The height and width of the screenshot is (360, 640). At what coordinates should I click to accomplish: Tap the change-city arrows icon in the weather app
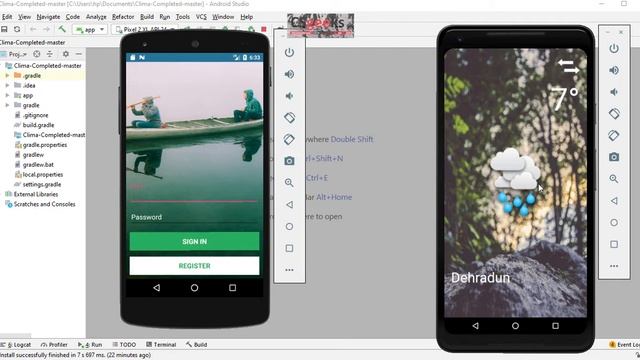tap(569, 66)
